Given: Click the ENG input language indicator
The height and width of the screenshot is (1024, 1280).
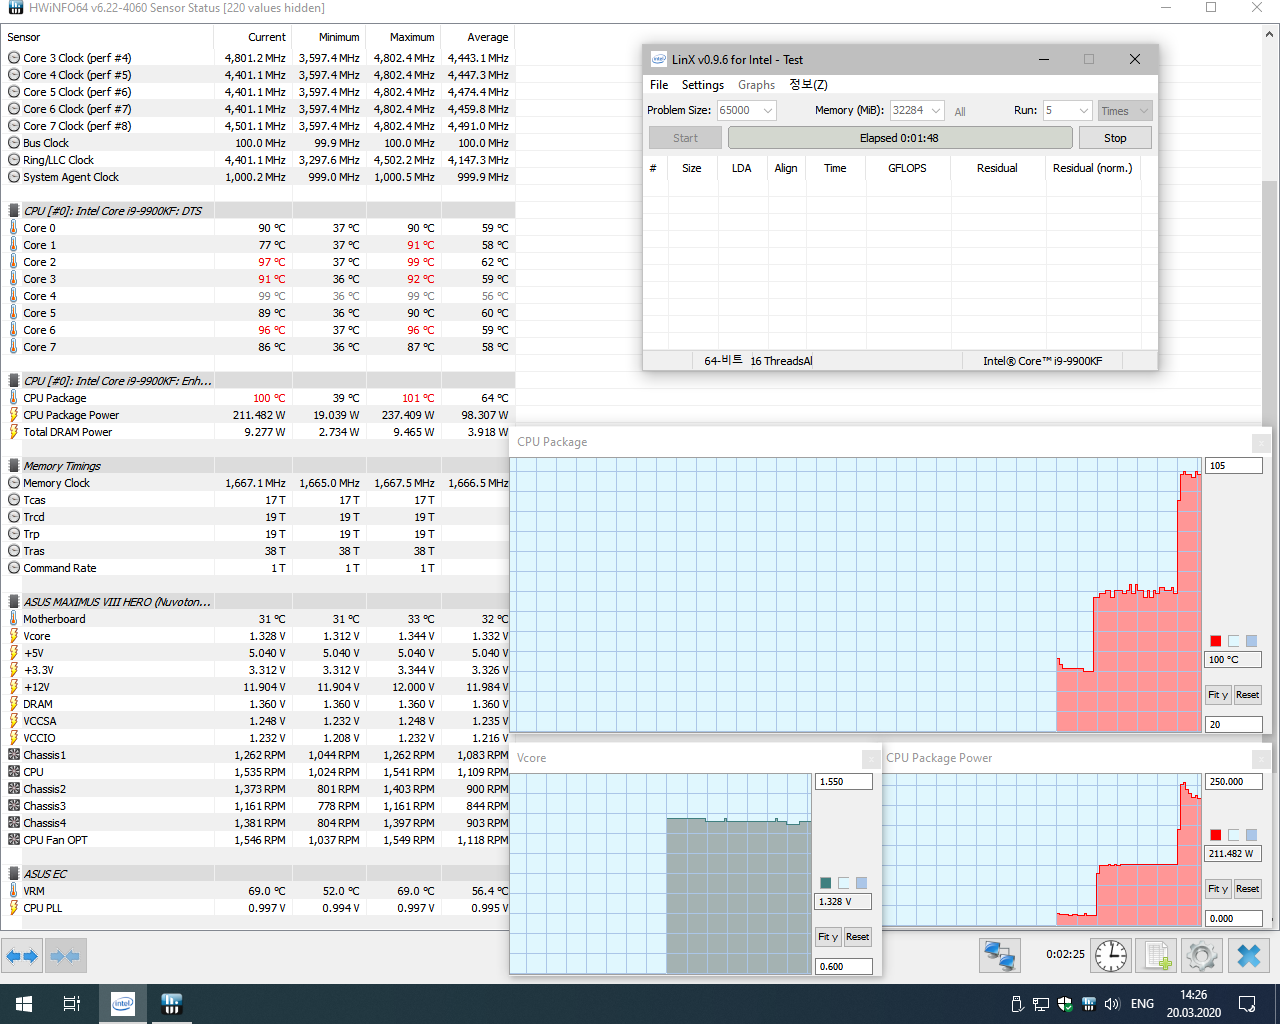Looking at the screenshot, I should (x=1142, y=1004).
